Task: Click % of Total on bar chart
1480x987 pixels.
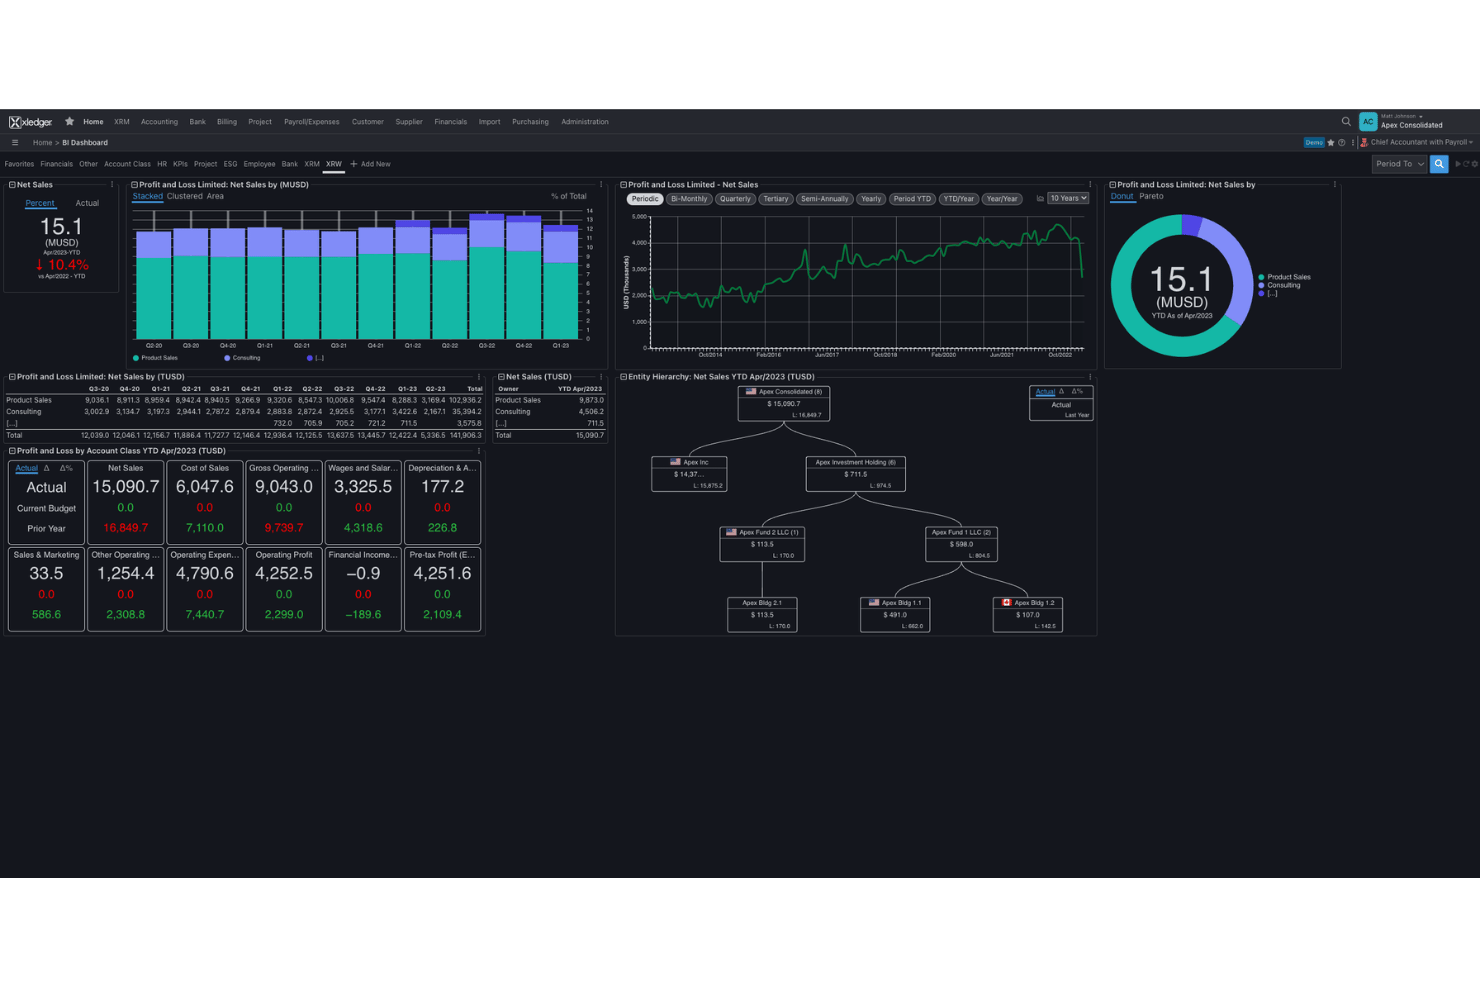Action: point(569,197)
